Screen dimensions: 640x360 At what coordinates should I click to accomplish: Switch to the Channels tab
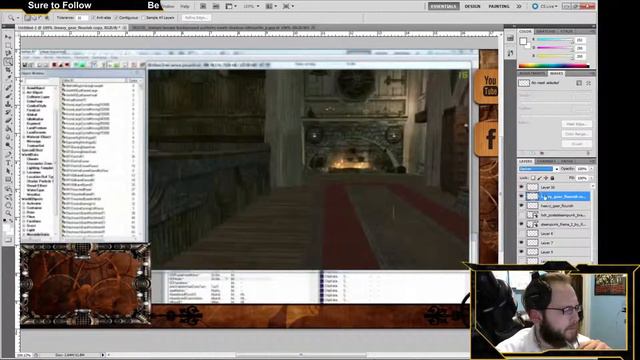pos(546,161)
